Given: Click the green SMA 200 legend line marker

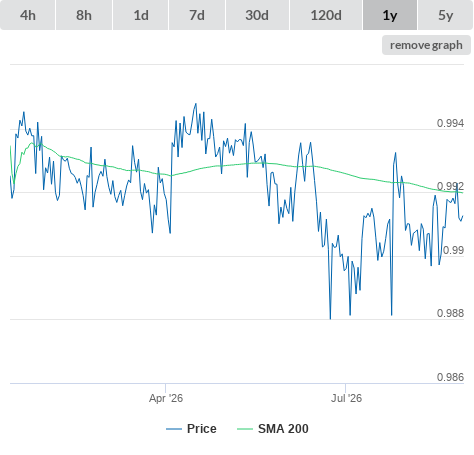Looking at the screenshot, I should (245, 429).
